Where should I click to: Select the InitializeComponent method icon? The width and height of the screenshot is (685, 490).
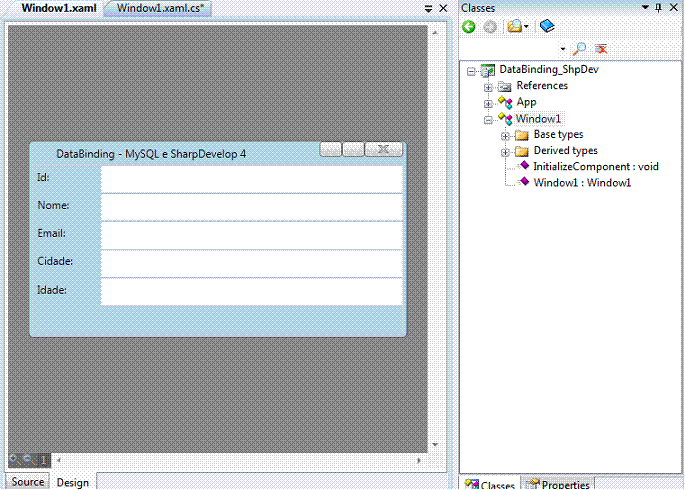coord(524,166)
